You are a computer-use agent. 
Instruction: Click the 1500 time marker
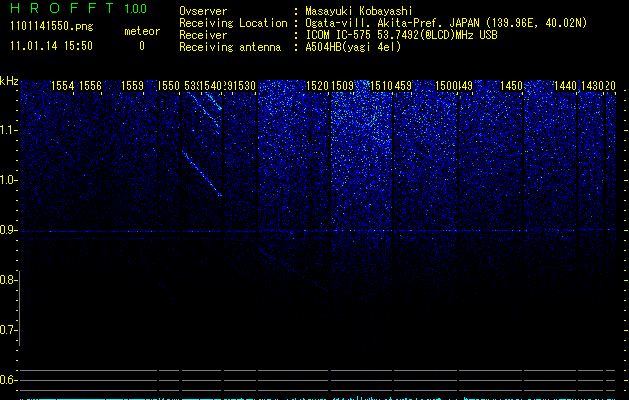446,86
